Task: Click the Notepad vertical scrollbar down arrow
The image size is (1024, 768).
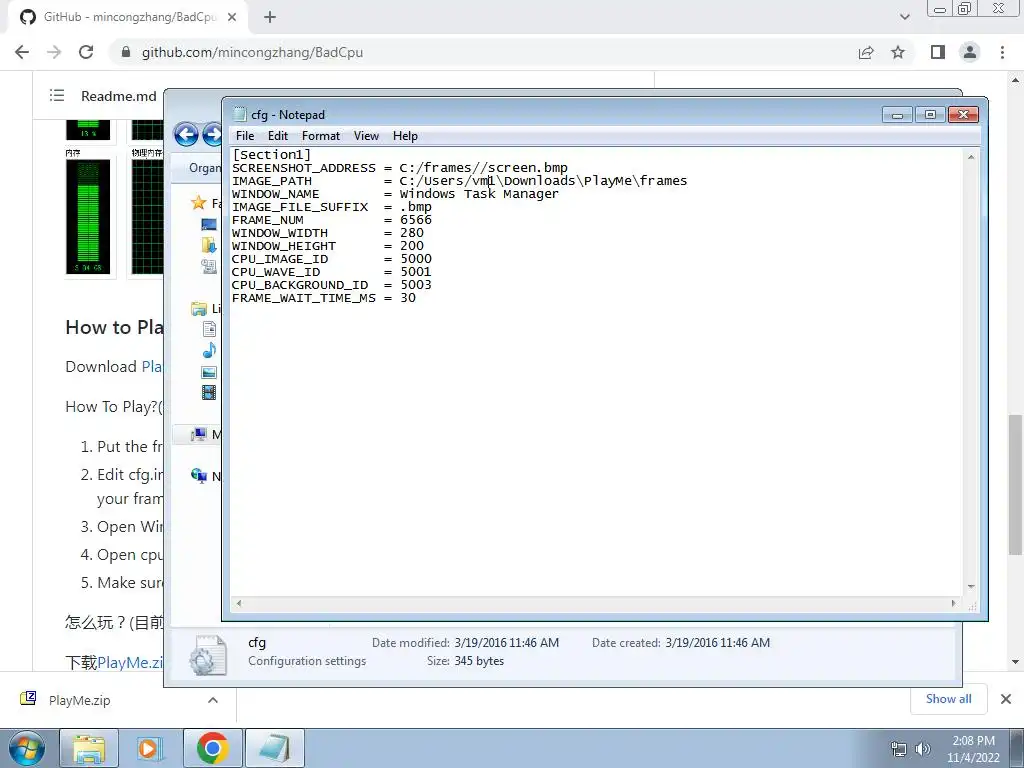Action: (971, 586)
